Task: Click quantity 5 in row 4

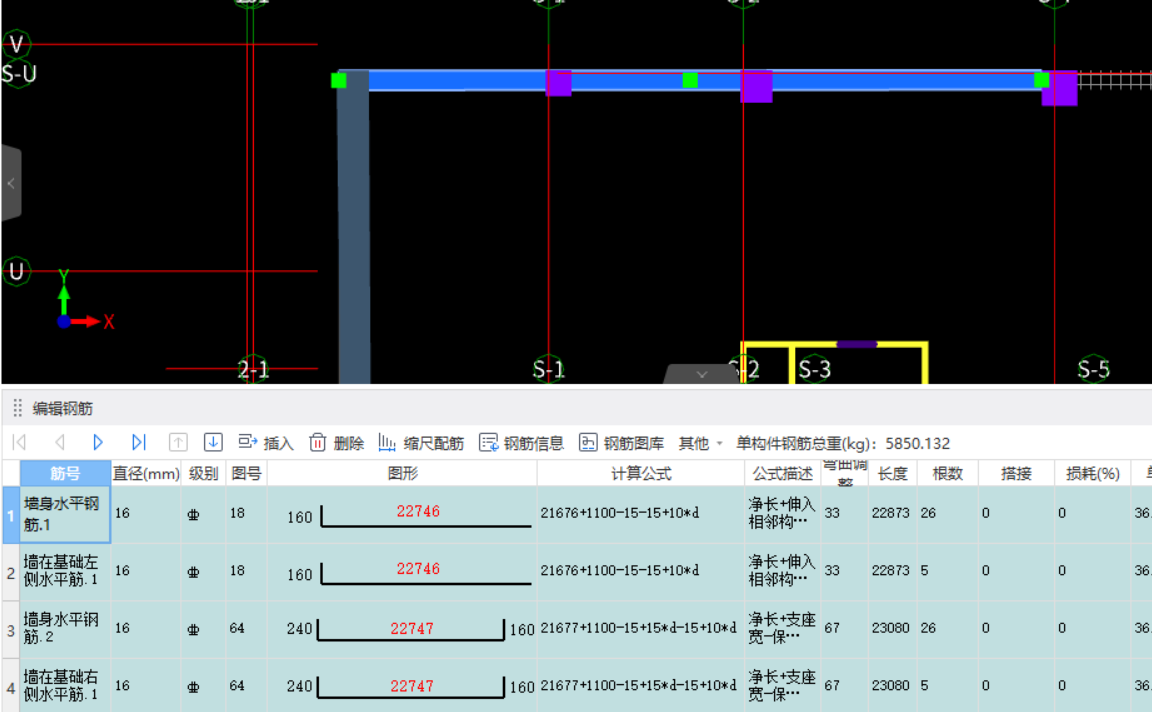Action: (924, 686)
